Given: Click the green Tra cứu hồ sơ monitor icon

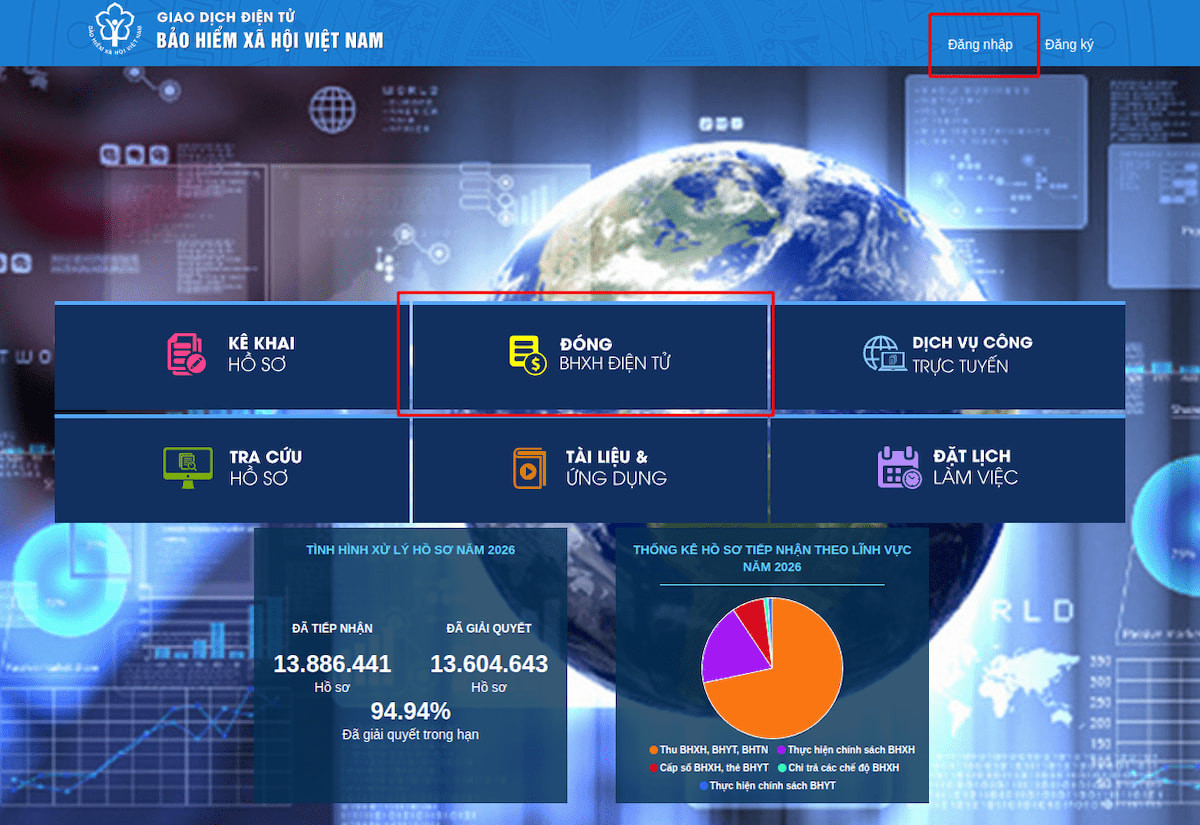Looking at the screenshot, I should (x=188, y=467).
